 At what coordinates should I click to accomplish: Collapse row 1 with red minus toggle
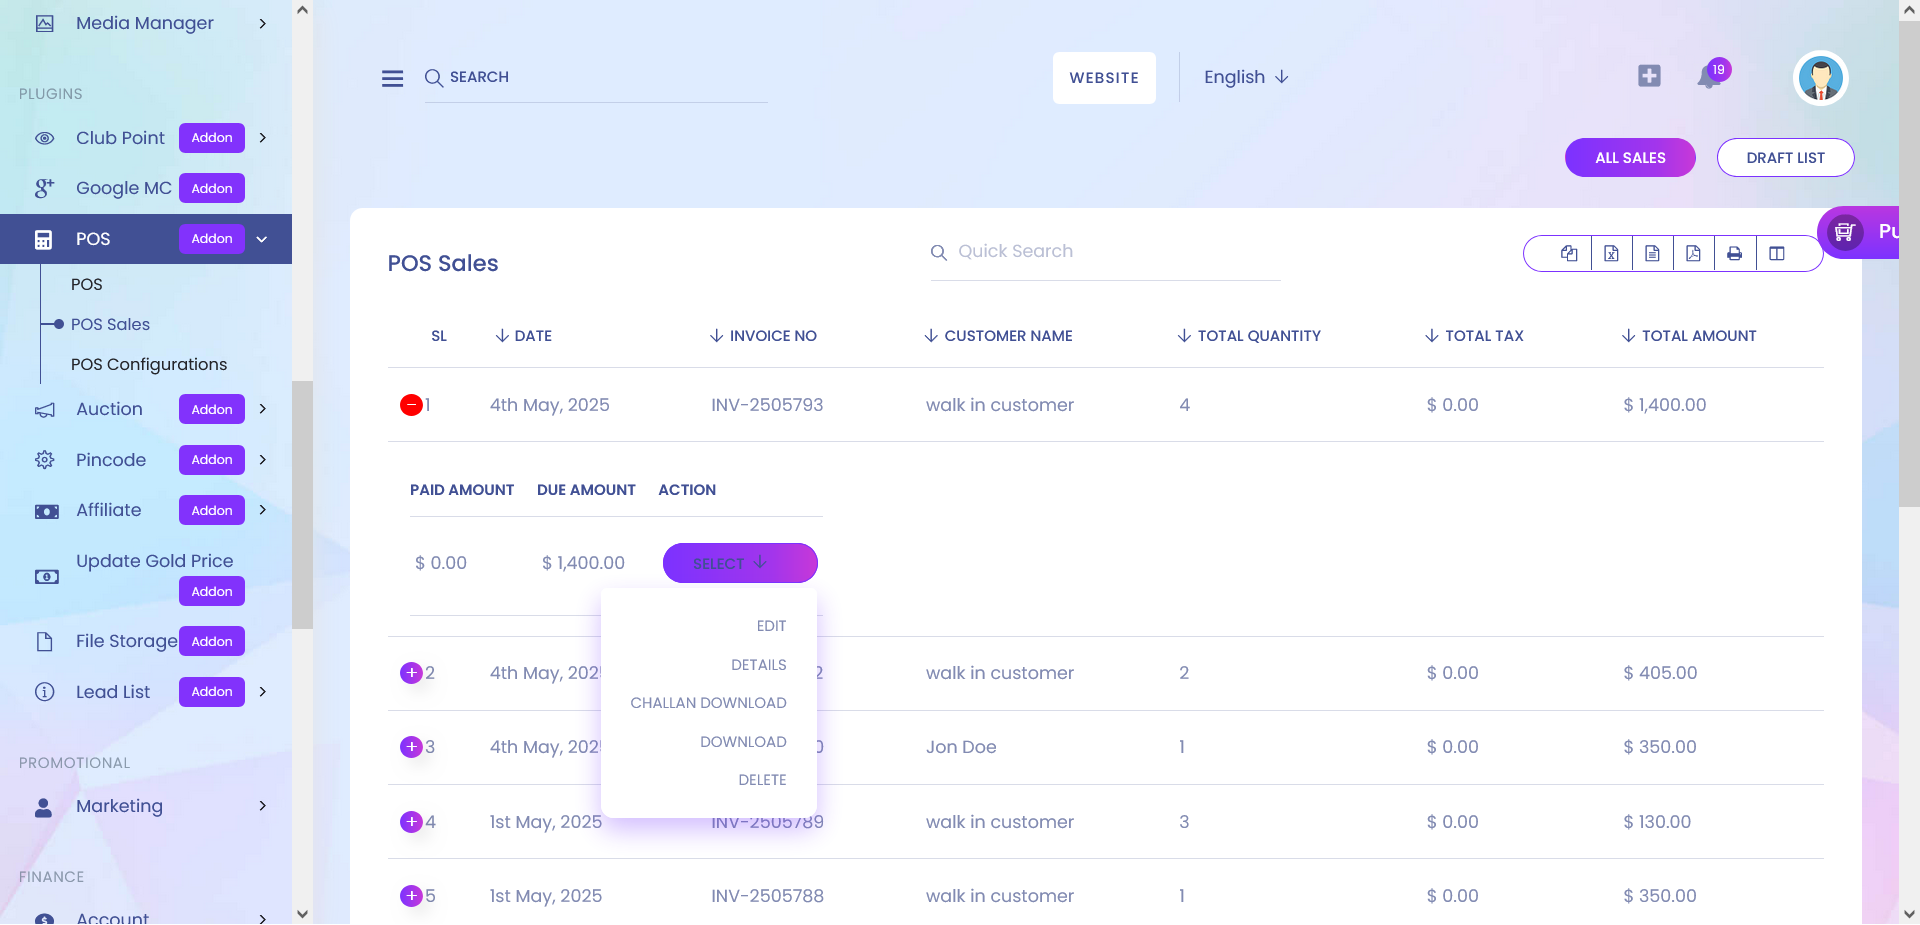(x=411, y=405)
